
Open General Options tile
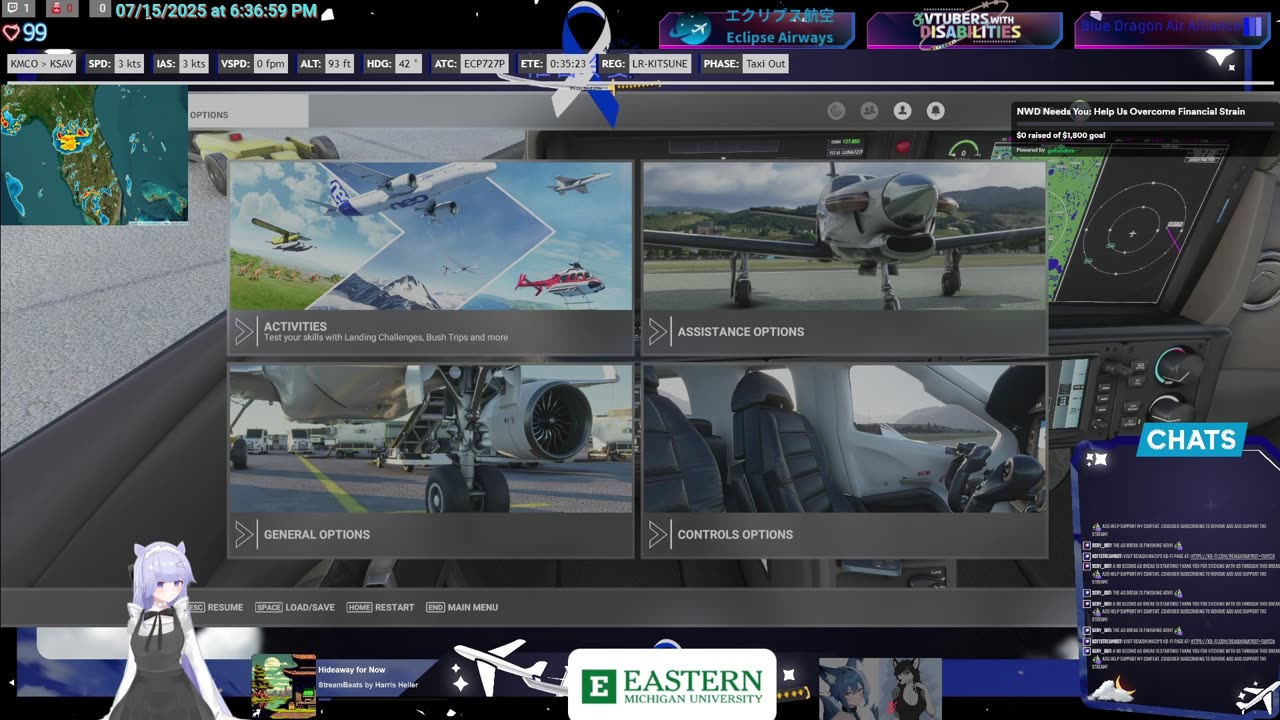pyautogui.click(x=431, y=460)
